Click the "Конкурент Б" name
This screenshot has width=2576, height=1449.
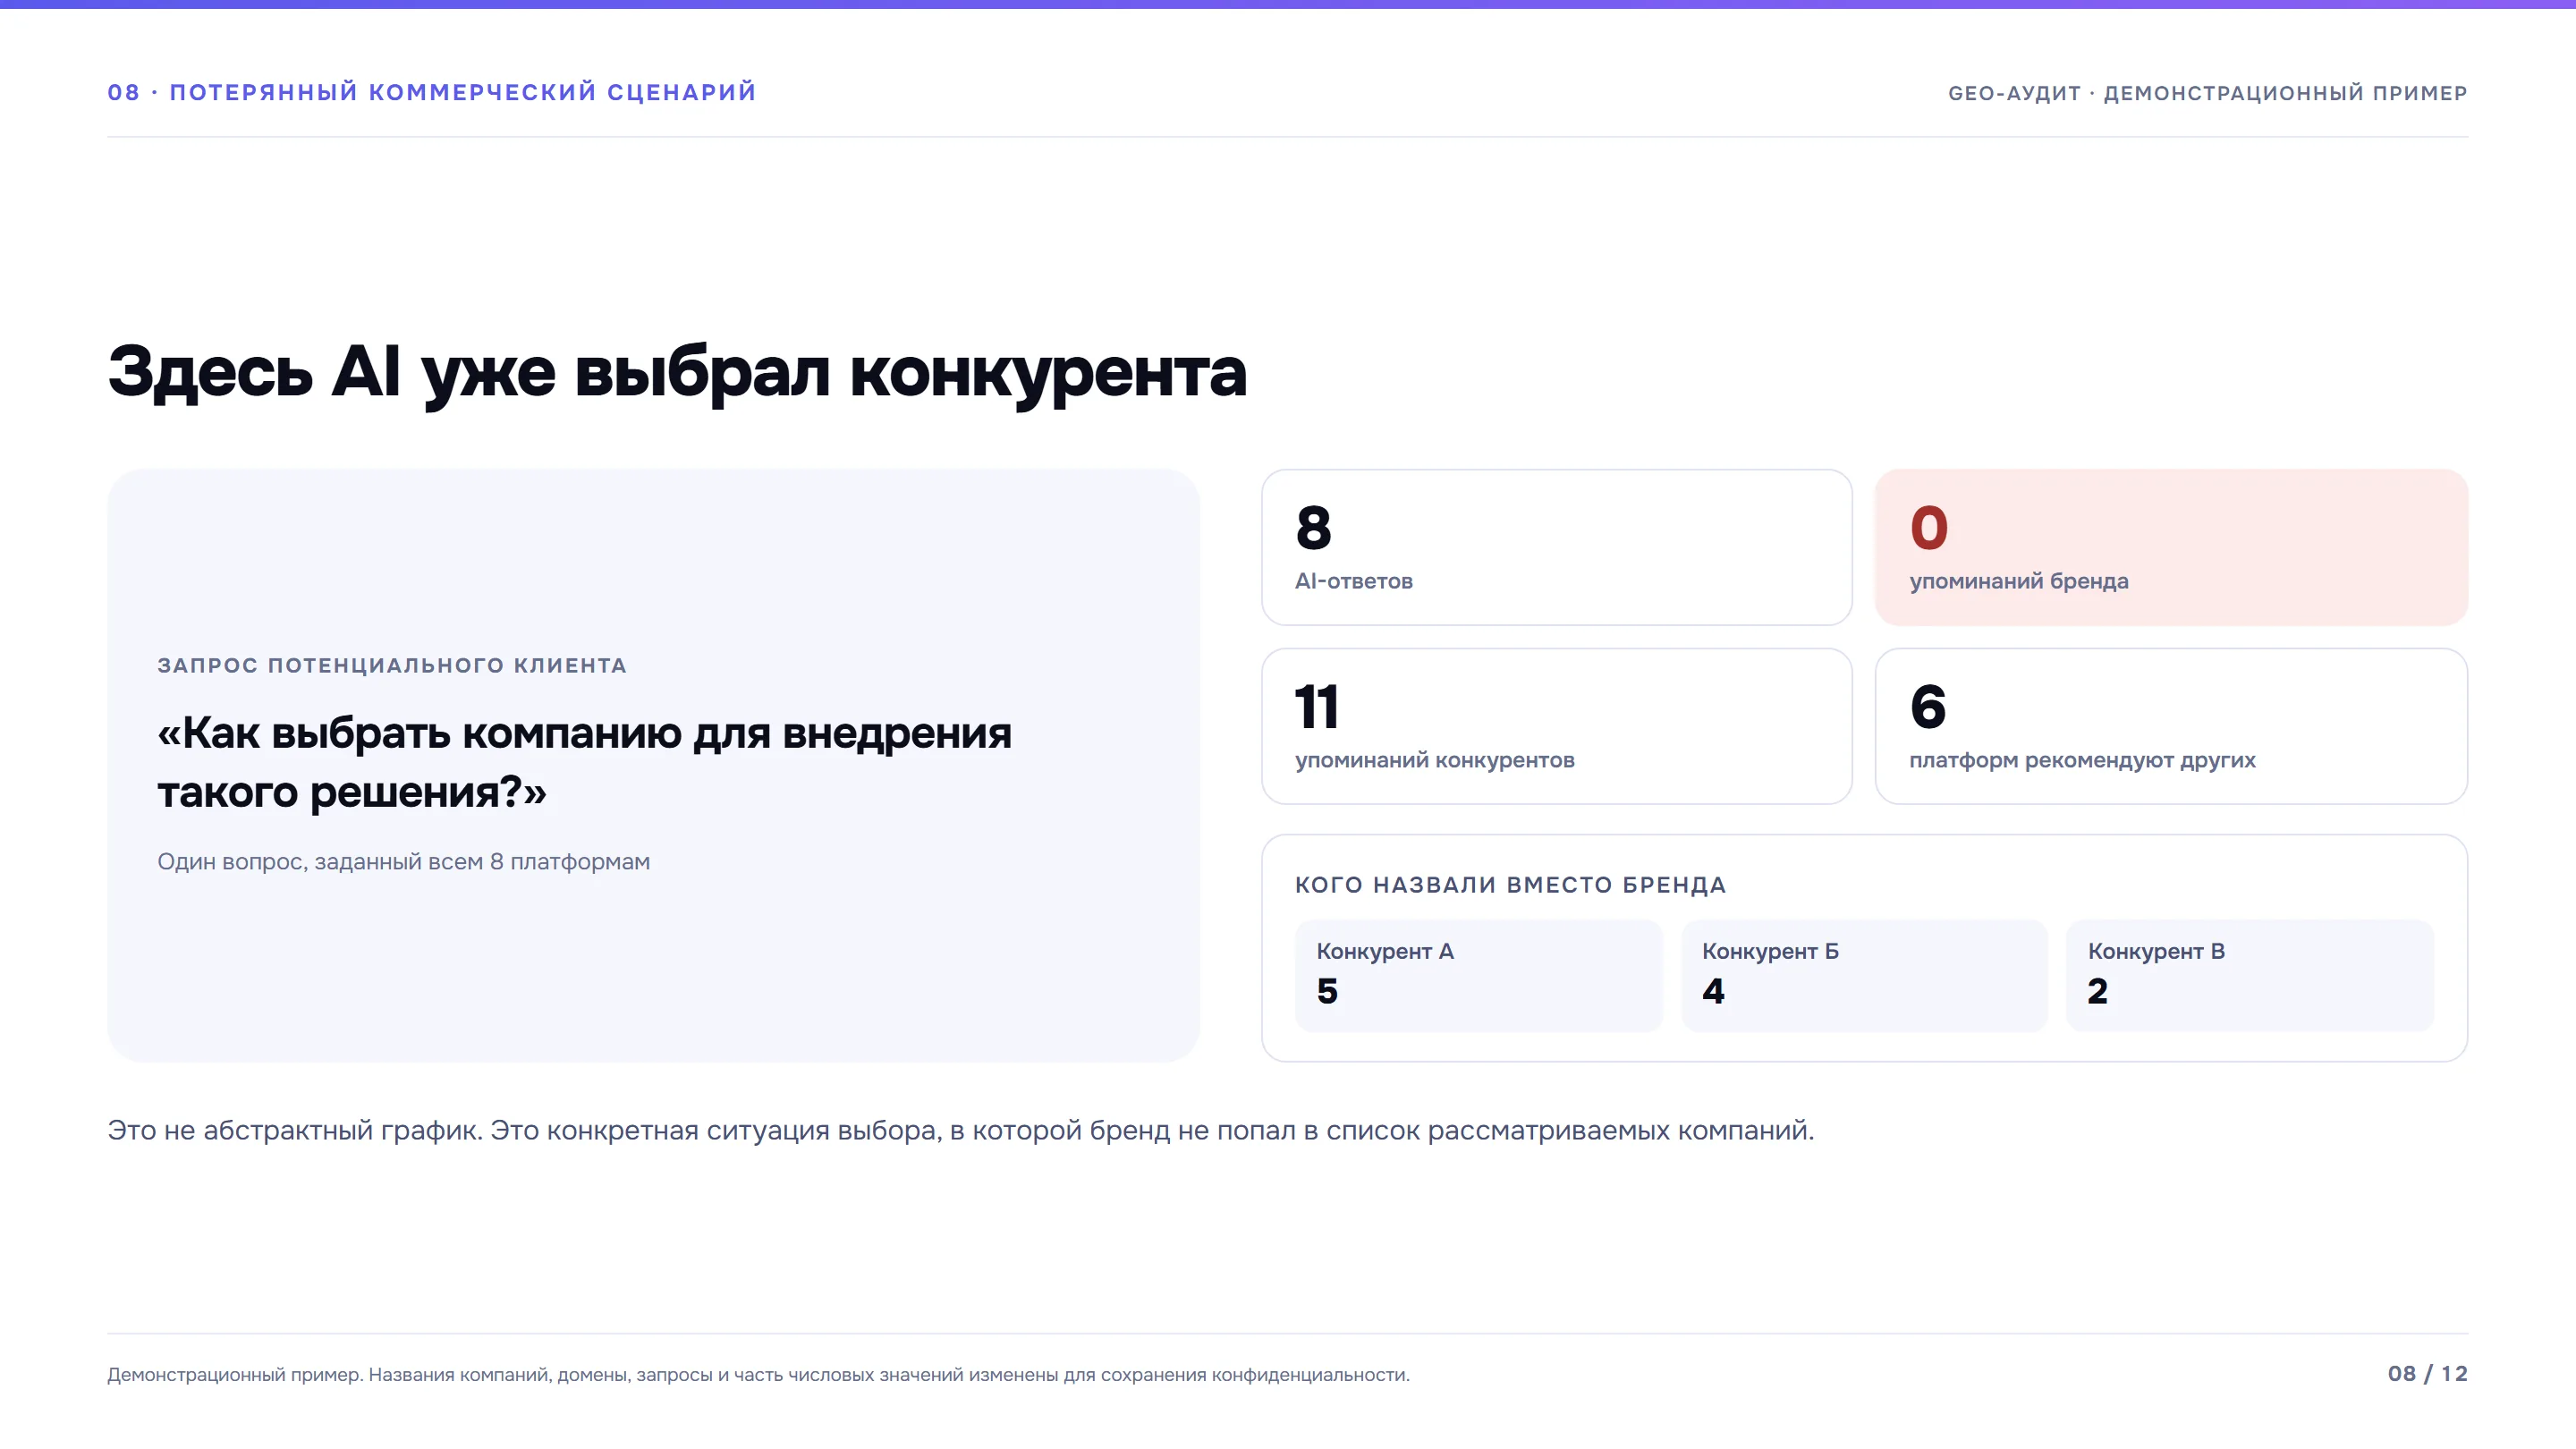1770,951
